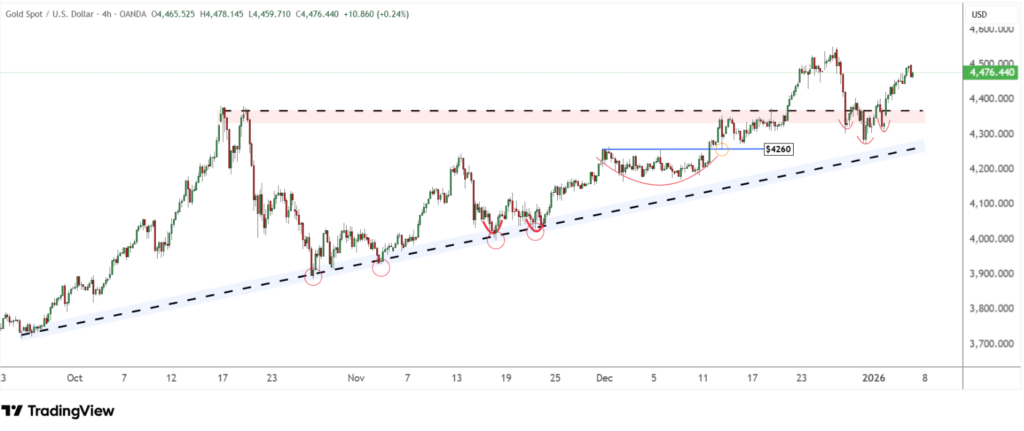Image resolution: width=1024 pixels, height=431 pixels.
Task: Click the red circle just after Nov
Action: tap(381, 266)
